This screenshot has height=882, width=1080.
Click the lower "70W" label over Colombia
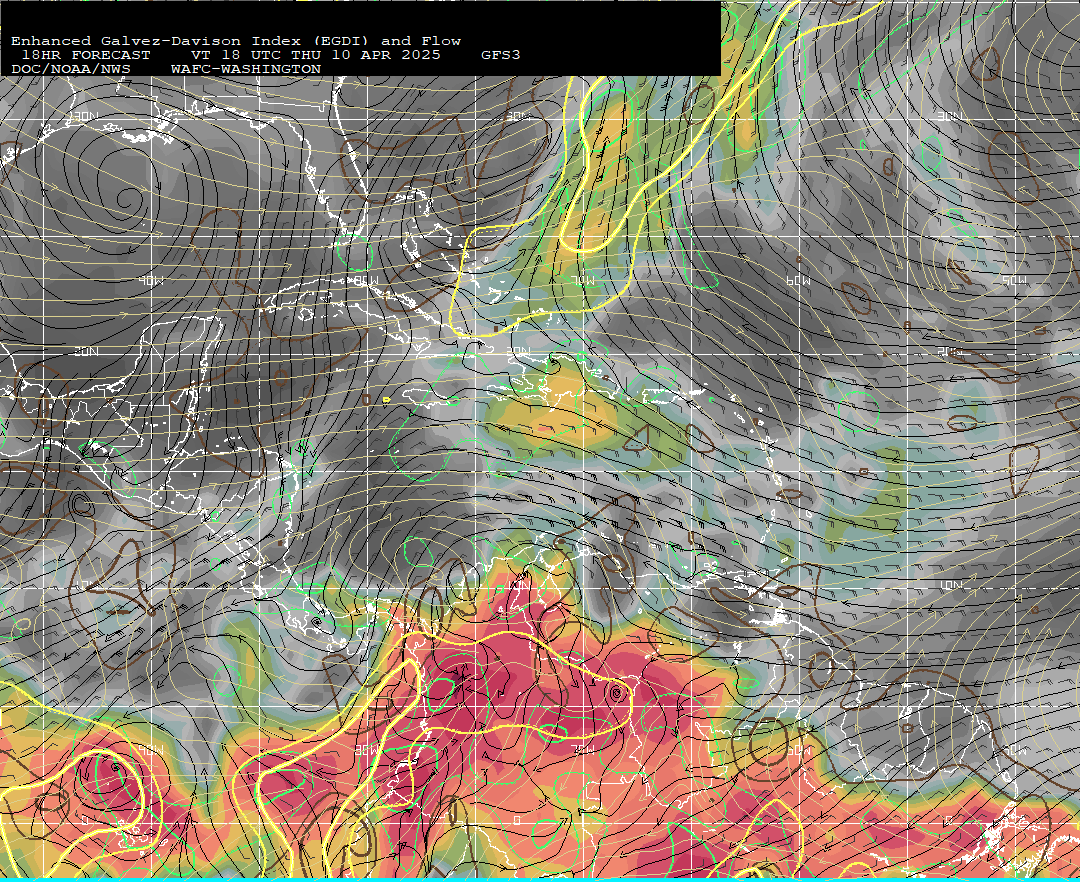coord(583,749)
